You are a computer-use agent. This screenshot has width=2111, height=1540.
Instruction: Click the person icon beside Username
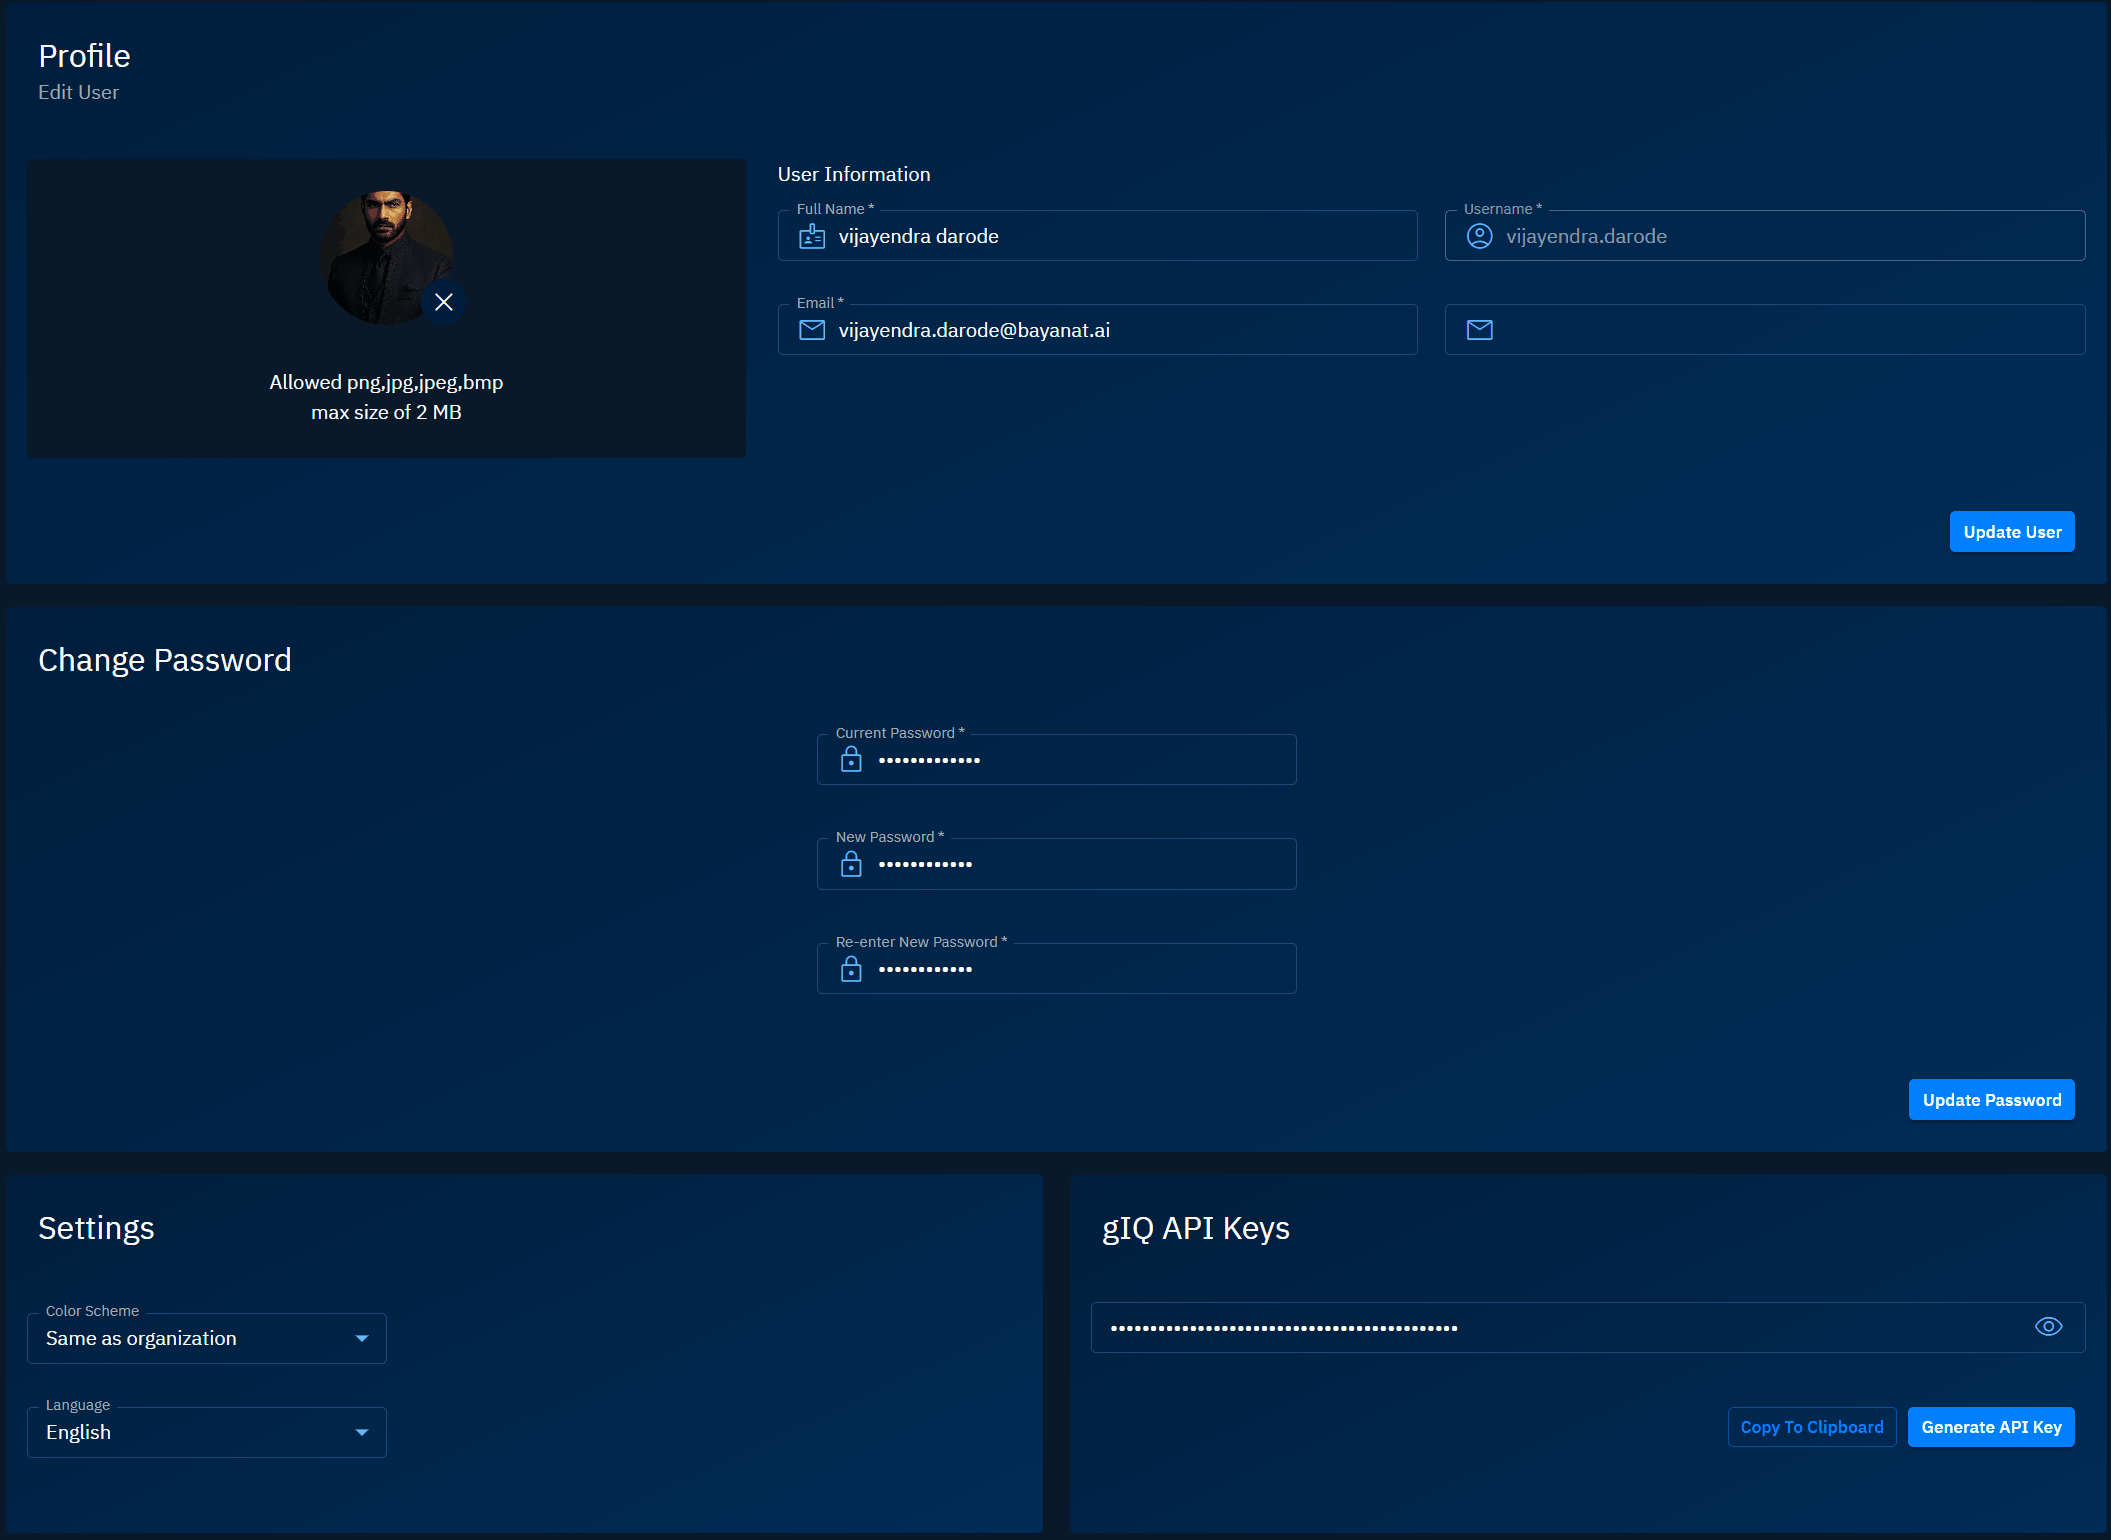coord(1478,236)
